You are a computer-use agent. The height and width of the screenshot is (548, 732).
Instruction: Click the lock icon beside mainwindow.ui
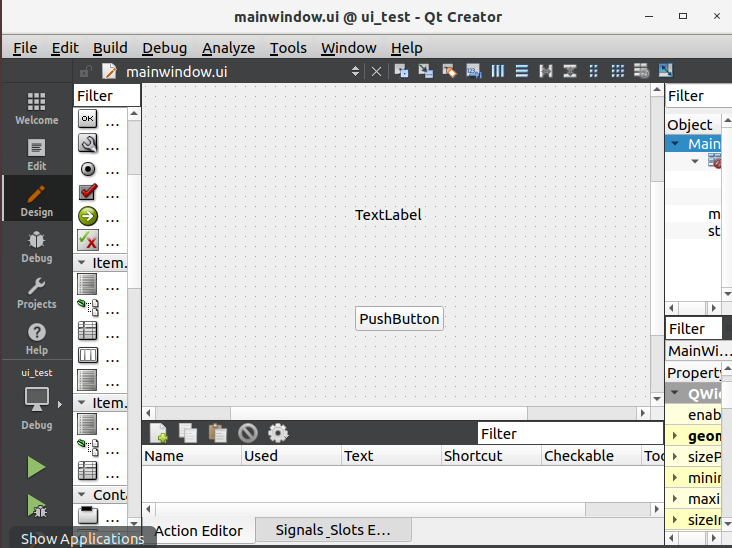coord(86,71)
